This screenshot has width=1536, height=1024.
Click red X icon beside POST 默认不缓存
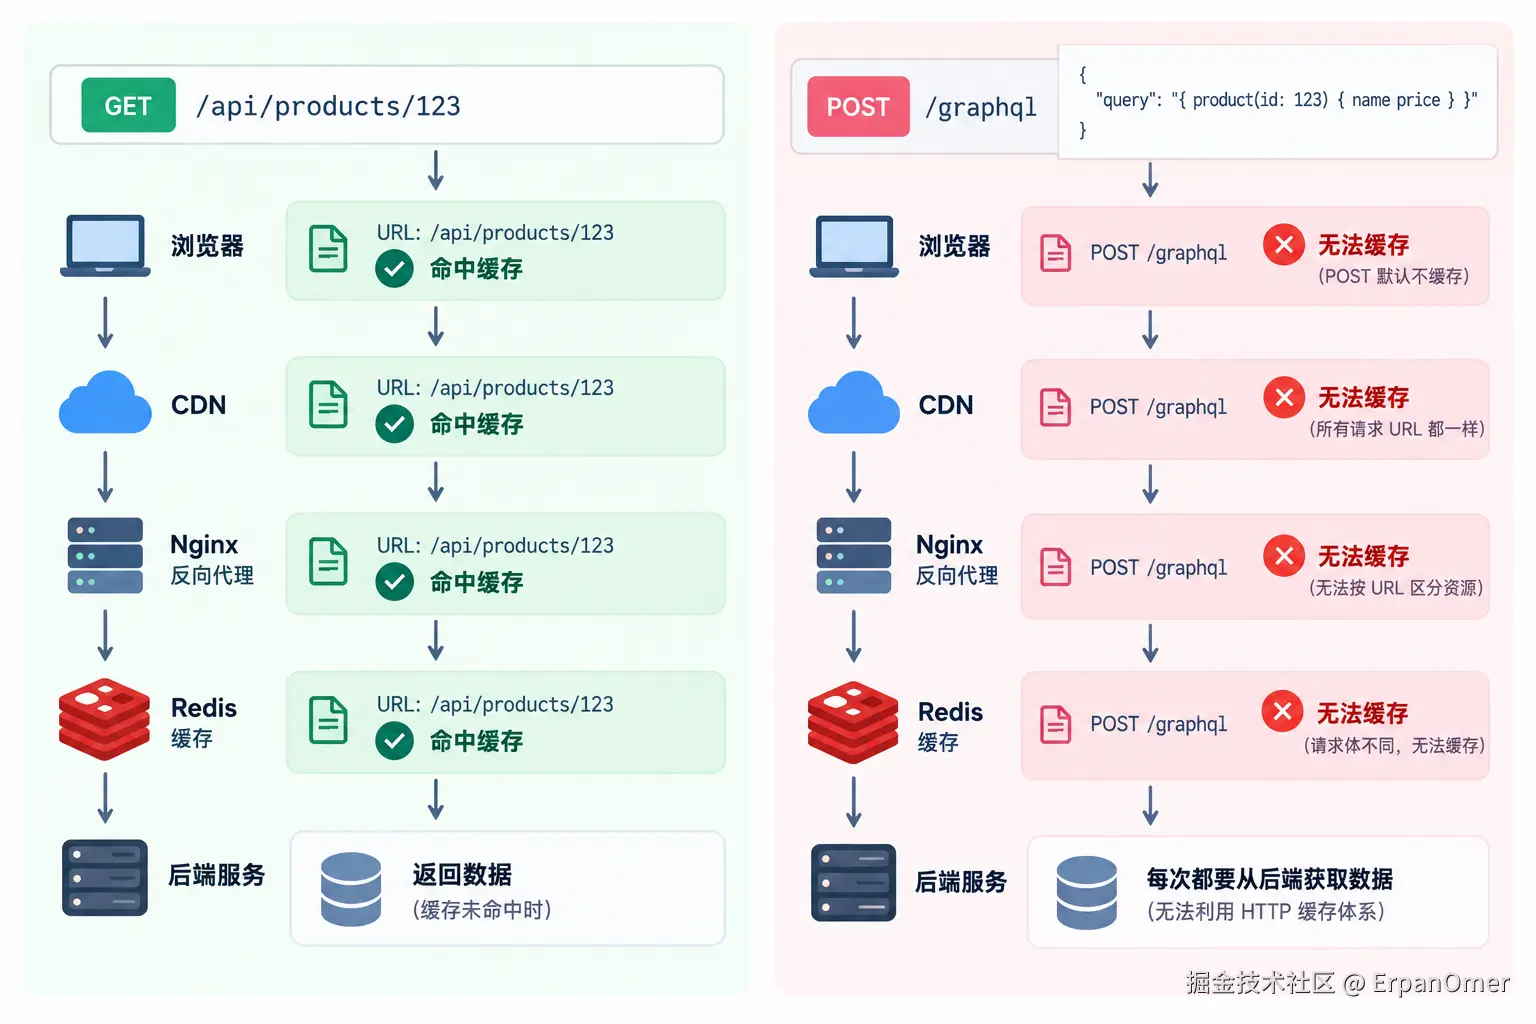tap(1284, 244)
